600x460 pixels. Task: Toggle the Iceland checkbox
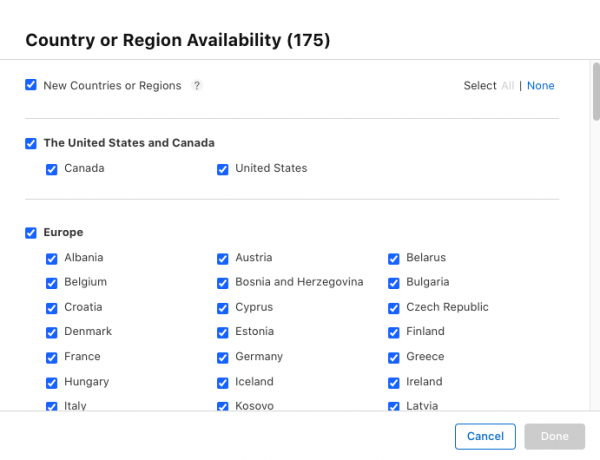coord(223,382)
